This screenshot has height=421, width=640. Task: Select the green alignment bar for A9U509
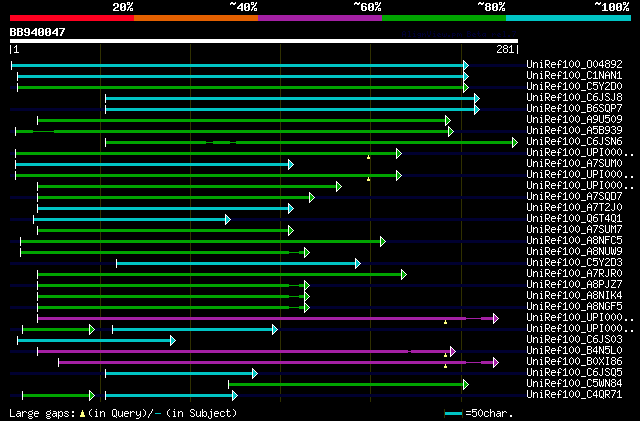click(244, 120)
